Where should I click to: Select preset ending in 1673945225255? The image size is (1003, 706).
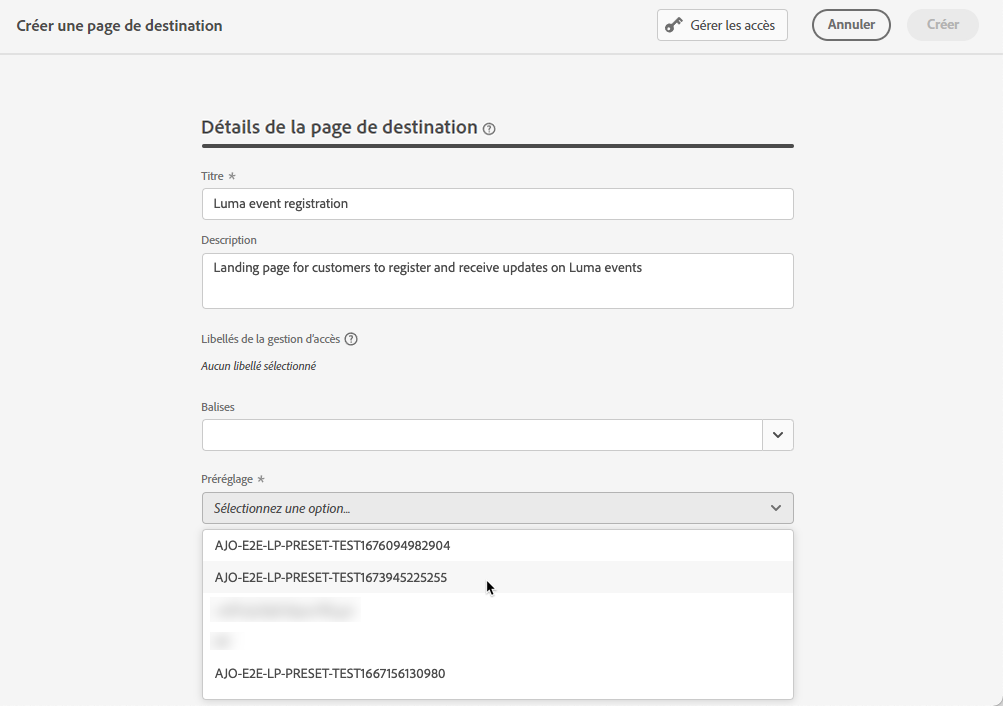(x=330, y=577)
